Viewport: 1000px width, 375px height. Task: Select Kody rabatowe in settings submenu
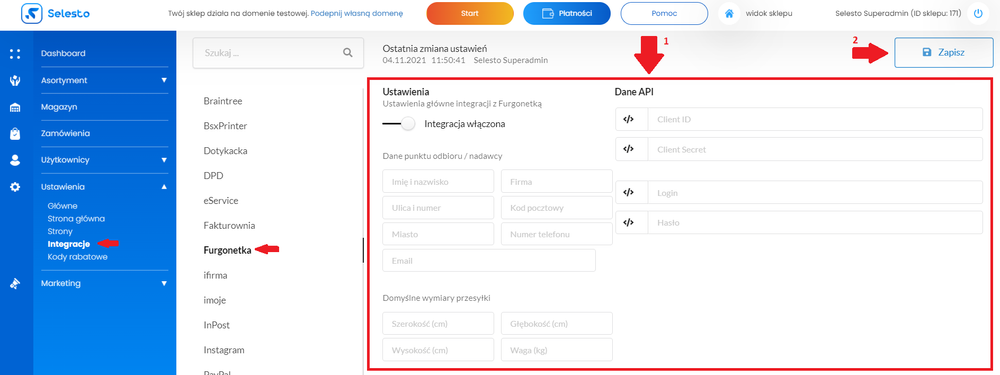[77, 257]
